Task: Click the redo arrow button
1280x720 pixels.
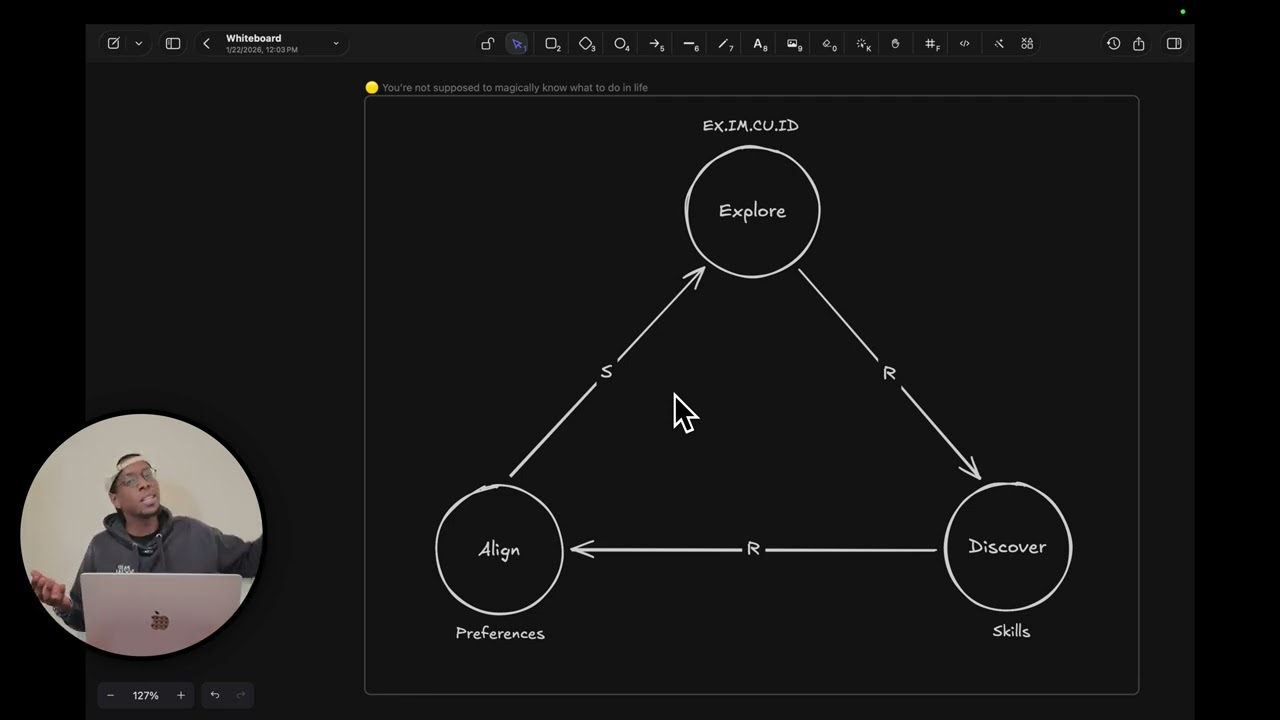Action: pos(241,695)
